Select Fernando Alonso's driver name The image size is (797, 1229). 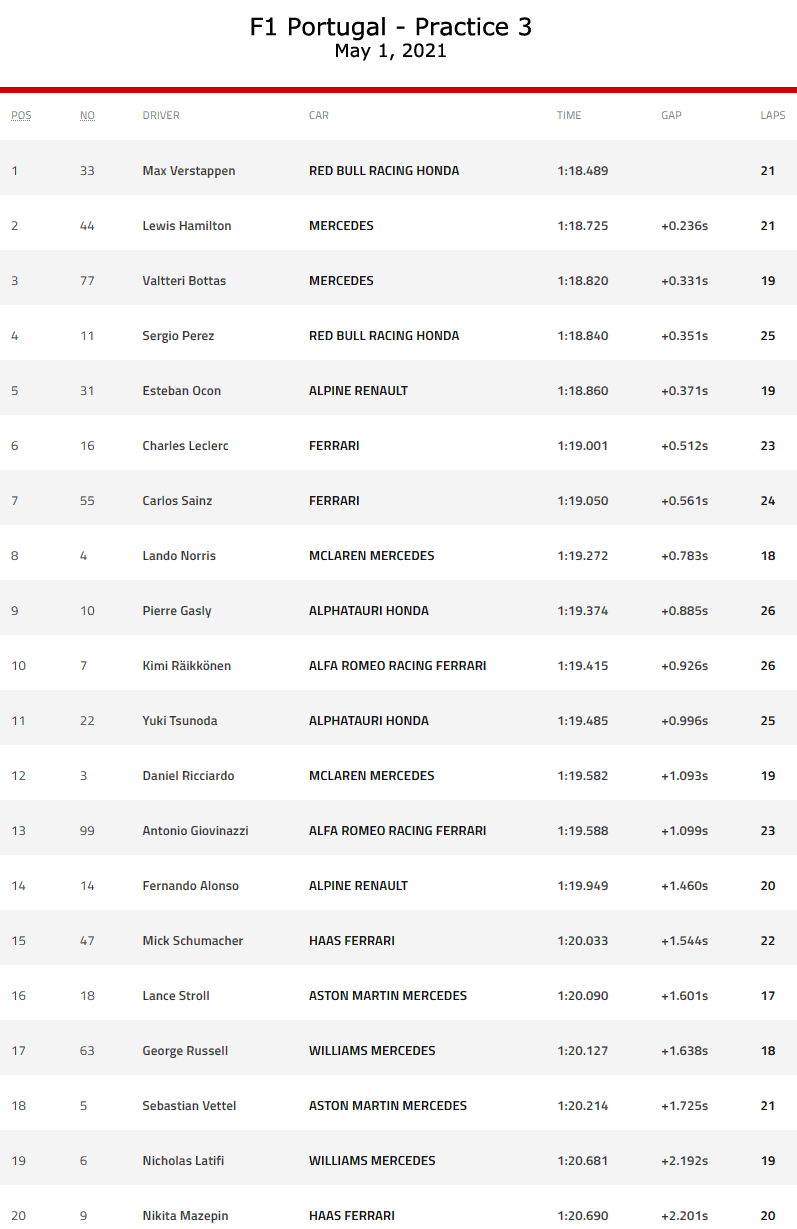pos(191,886)
